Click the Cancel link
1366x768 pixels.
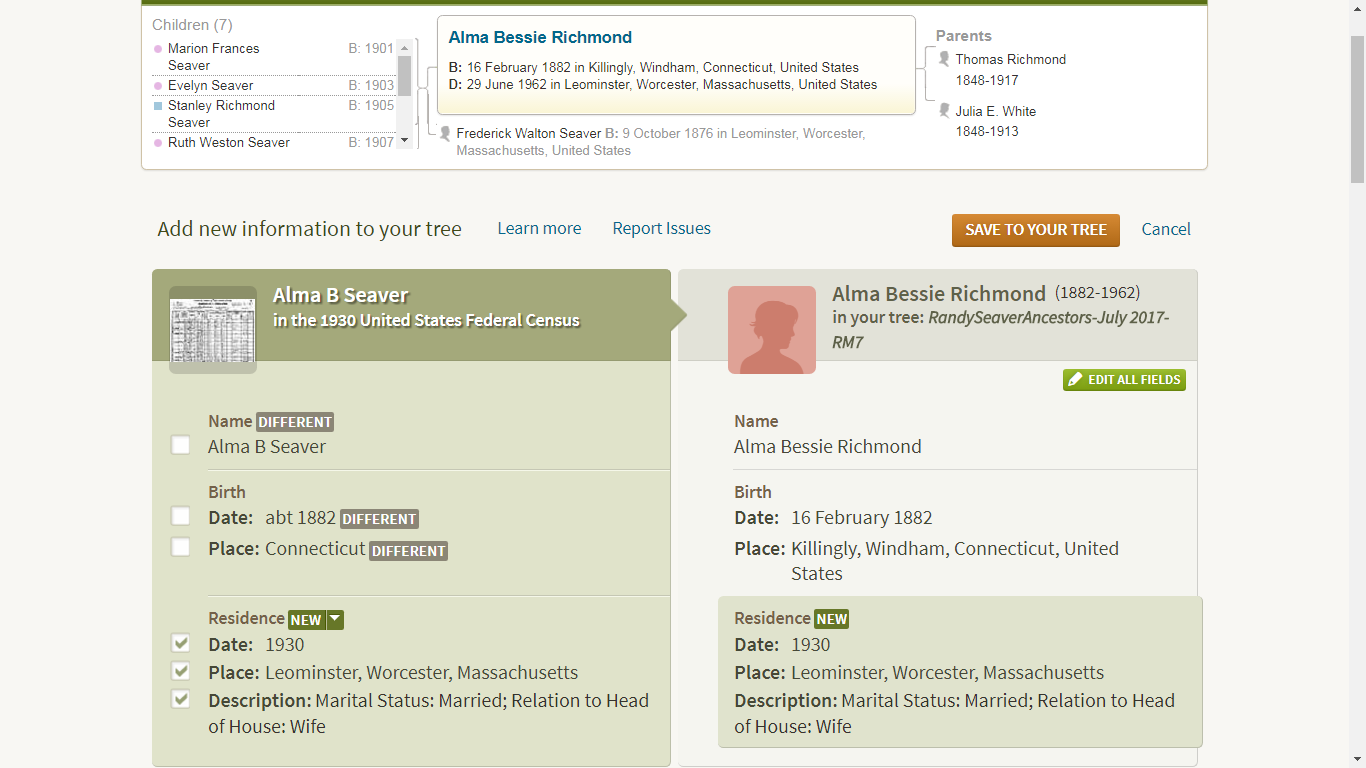pos(1165,229)
